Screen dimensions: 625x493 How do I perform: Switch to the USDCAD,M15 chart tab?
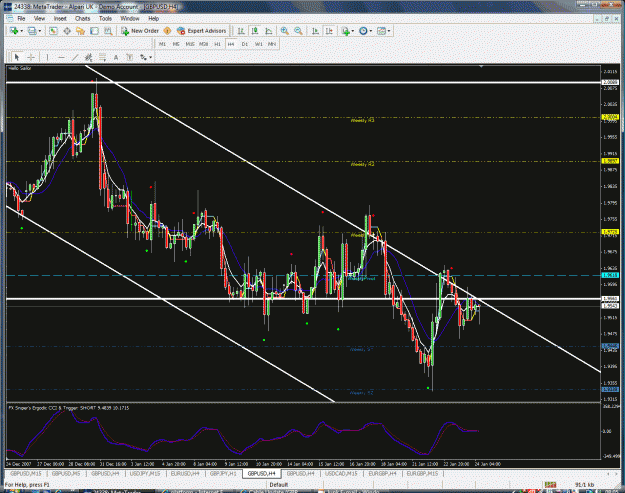click(x=341, y=473)
